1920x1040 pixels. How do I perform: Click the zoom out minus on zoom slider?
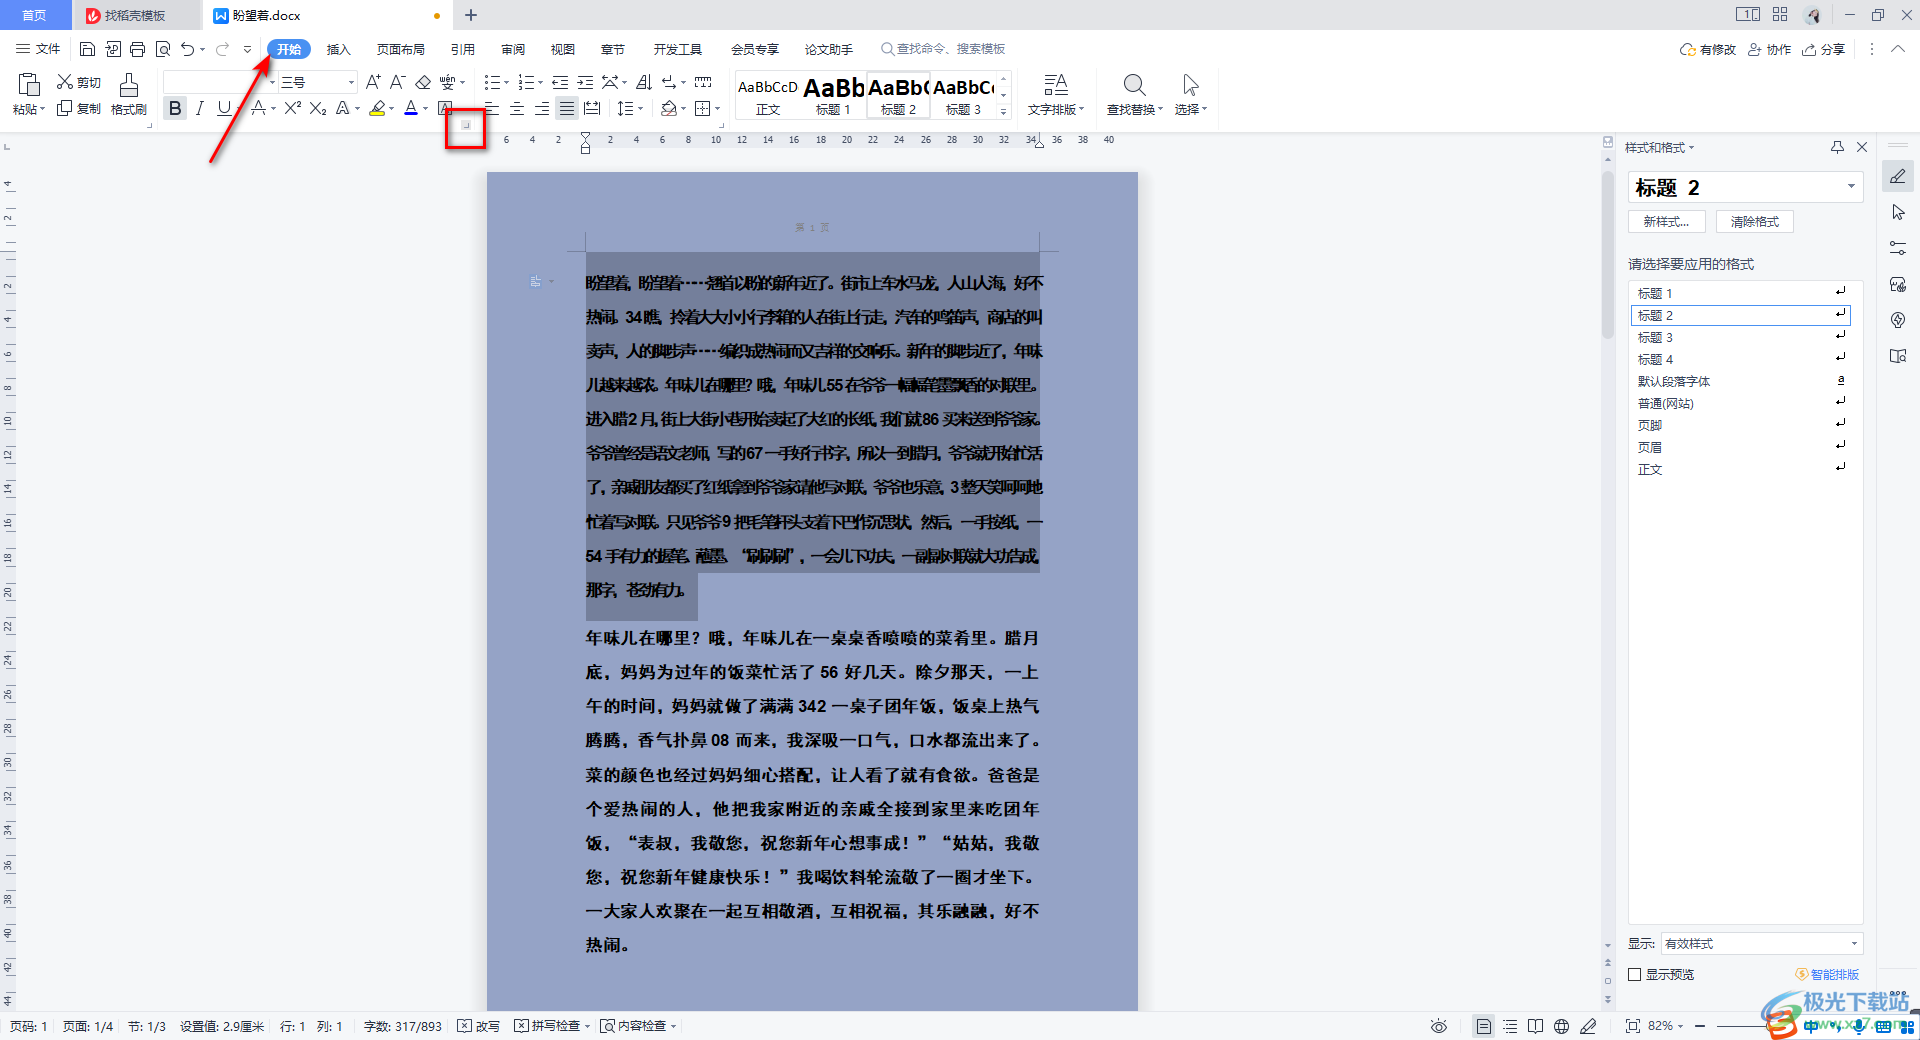[x=1699, y=1026]
